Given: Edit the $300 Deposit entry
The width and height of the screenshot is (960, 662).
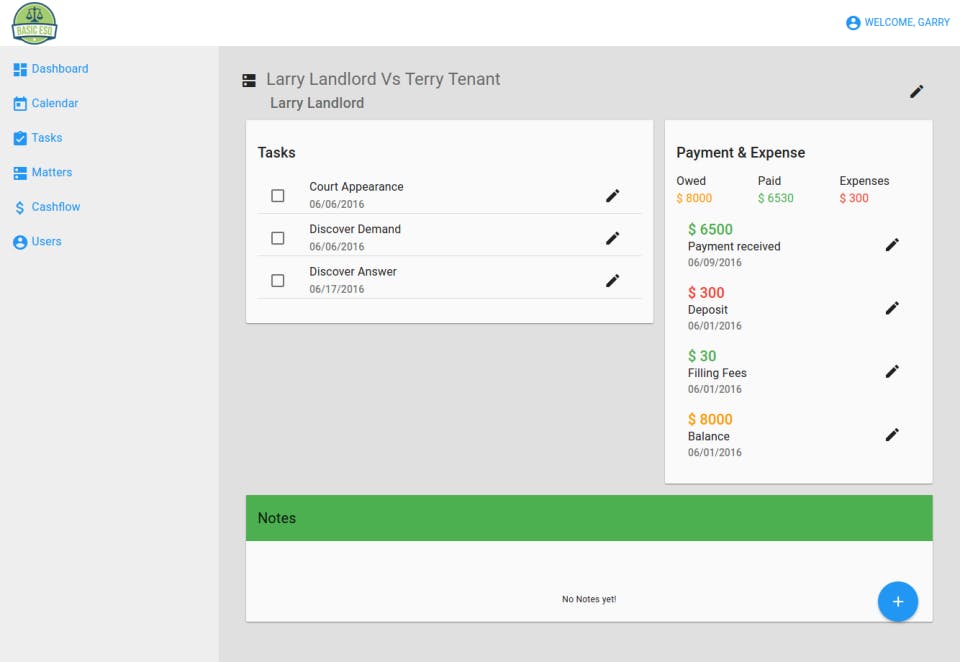Looking at the screenshot, I should [892, 308].
